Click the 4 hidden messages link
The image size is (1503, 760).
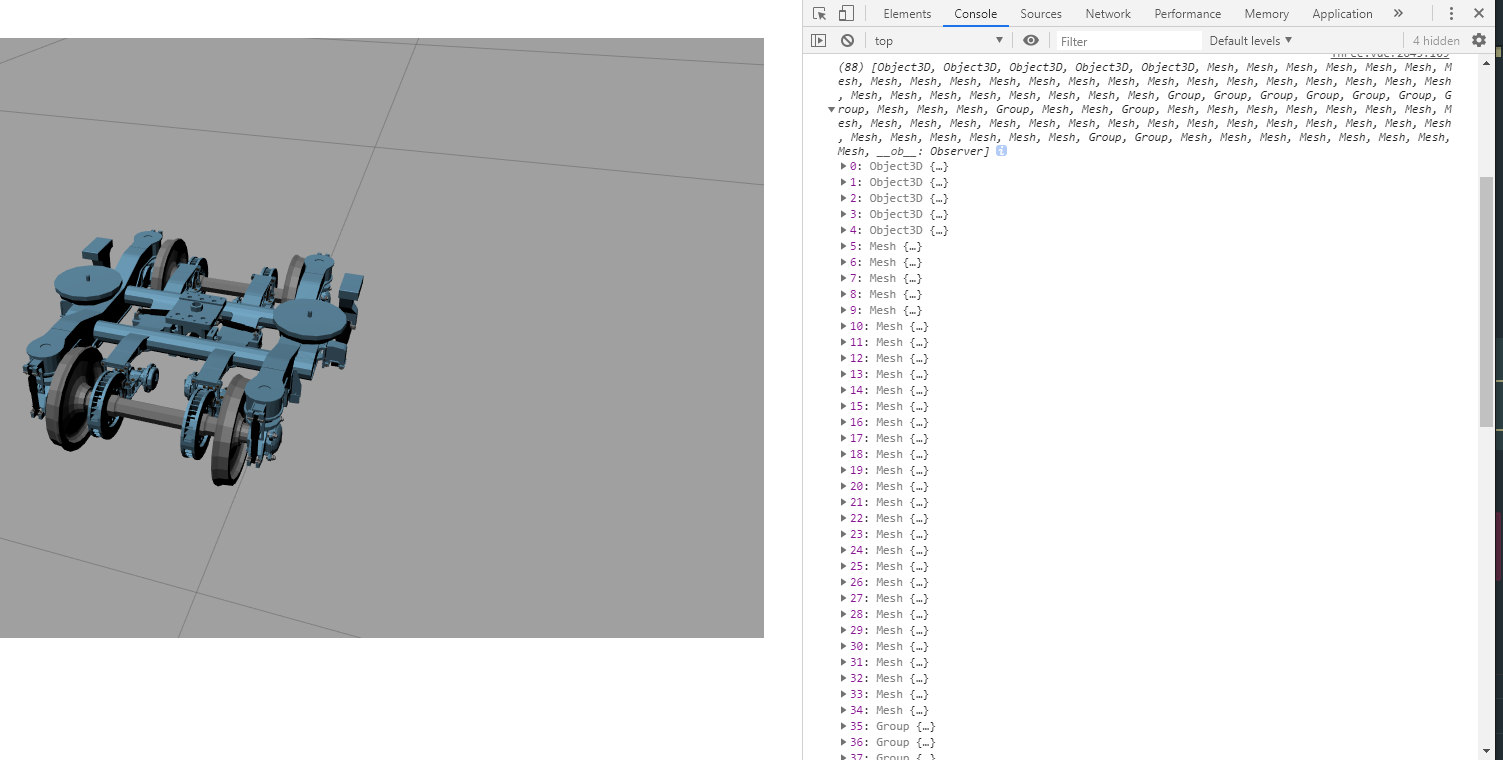[1435, 40]
